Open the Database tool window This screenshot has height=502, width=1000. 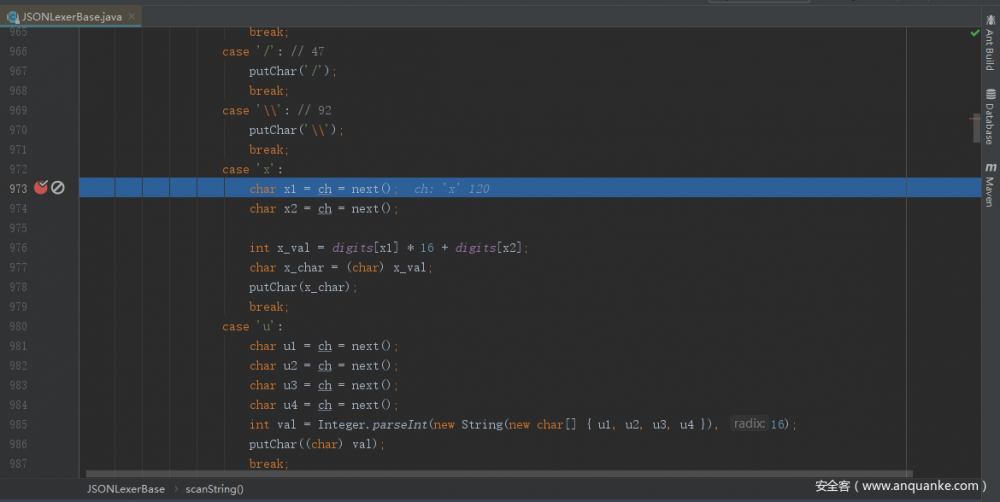pyautogui.click(x=990, y=116)
